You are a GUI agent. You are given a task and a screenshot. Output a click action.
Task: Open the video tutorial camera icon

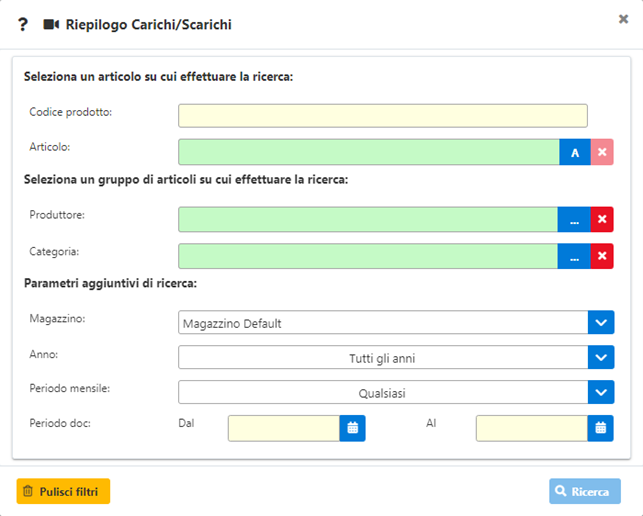pyautogui.click(x=52, y=24)
